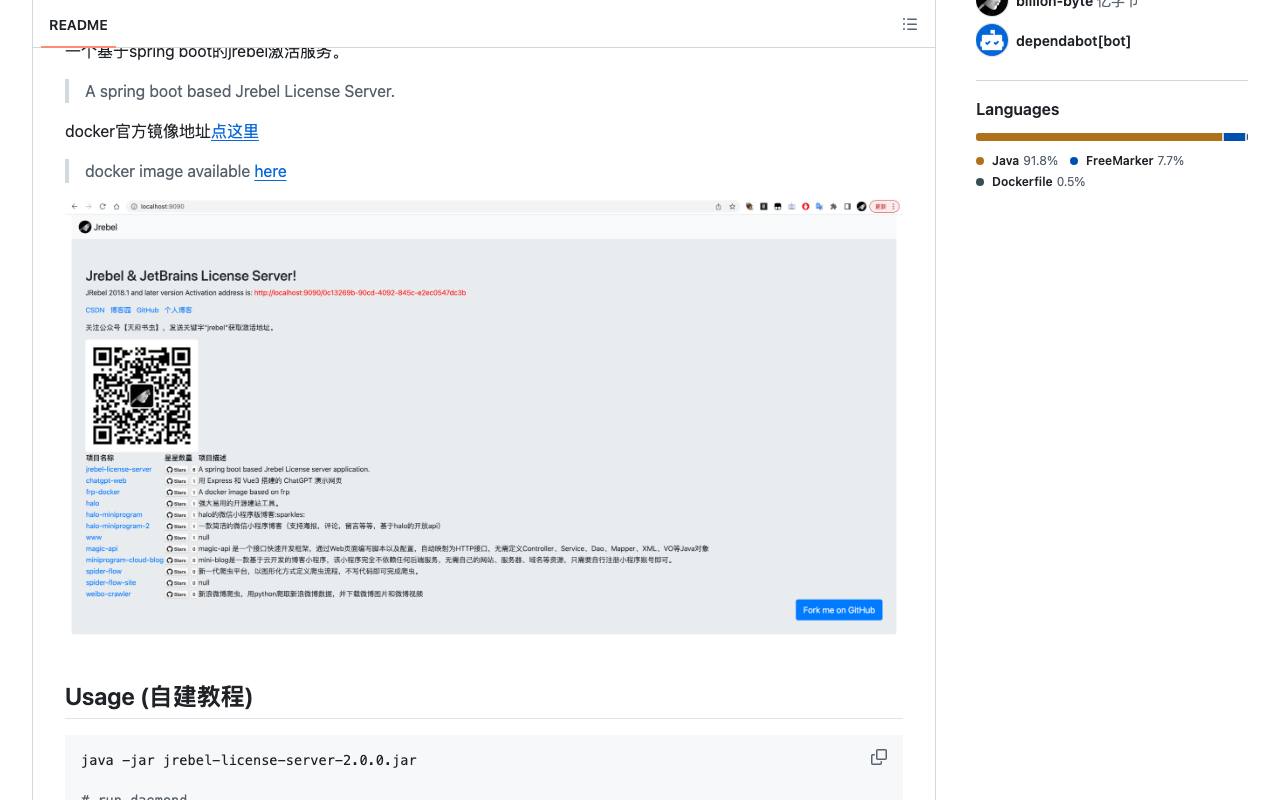Click the blue FreeMarker language bar segment
The image size is (1280, 800).
click(x=1234, y=137)
